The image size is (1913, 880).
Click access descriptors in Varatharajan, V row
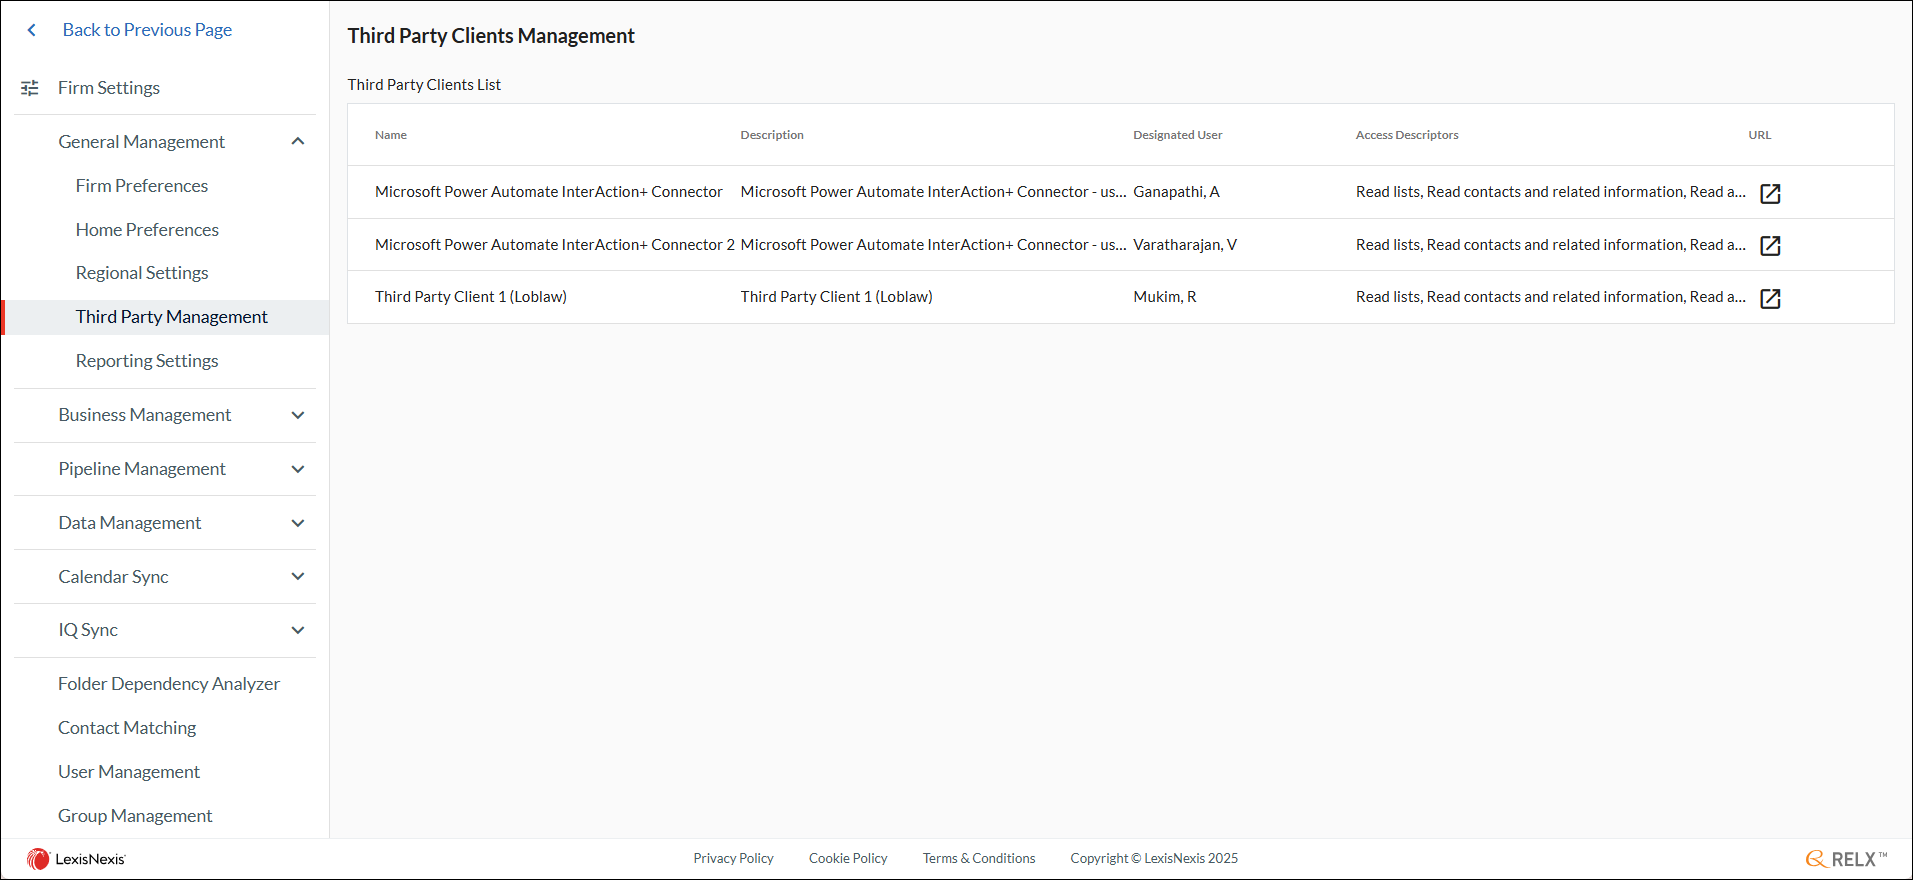point(1551,245)
